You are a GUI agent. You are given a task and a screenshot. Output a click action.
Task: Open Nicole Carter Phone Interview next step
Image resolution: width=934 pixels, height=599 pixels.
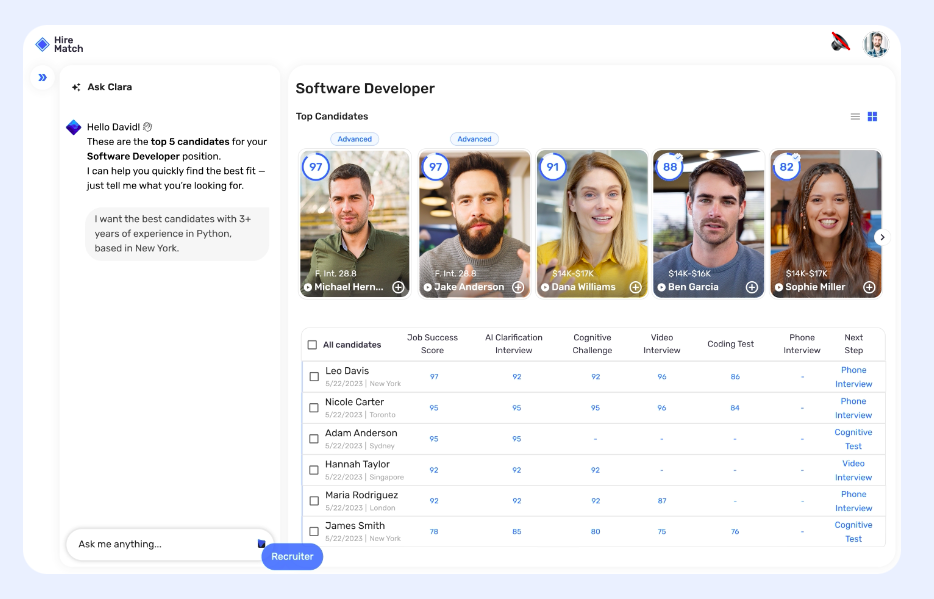pos(853,408)
